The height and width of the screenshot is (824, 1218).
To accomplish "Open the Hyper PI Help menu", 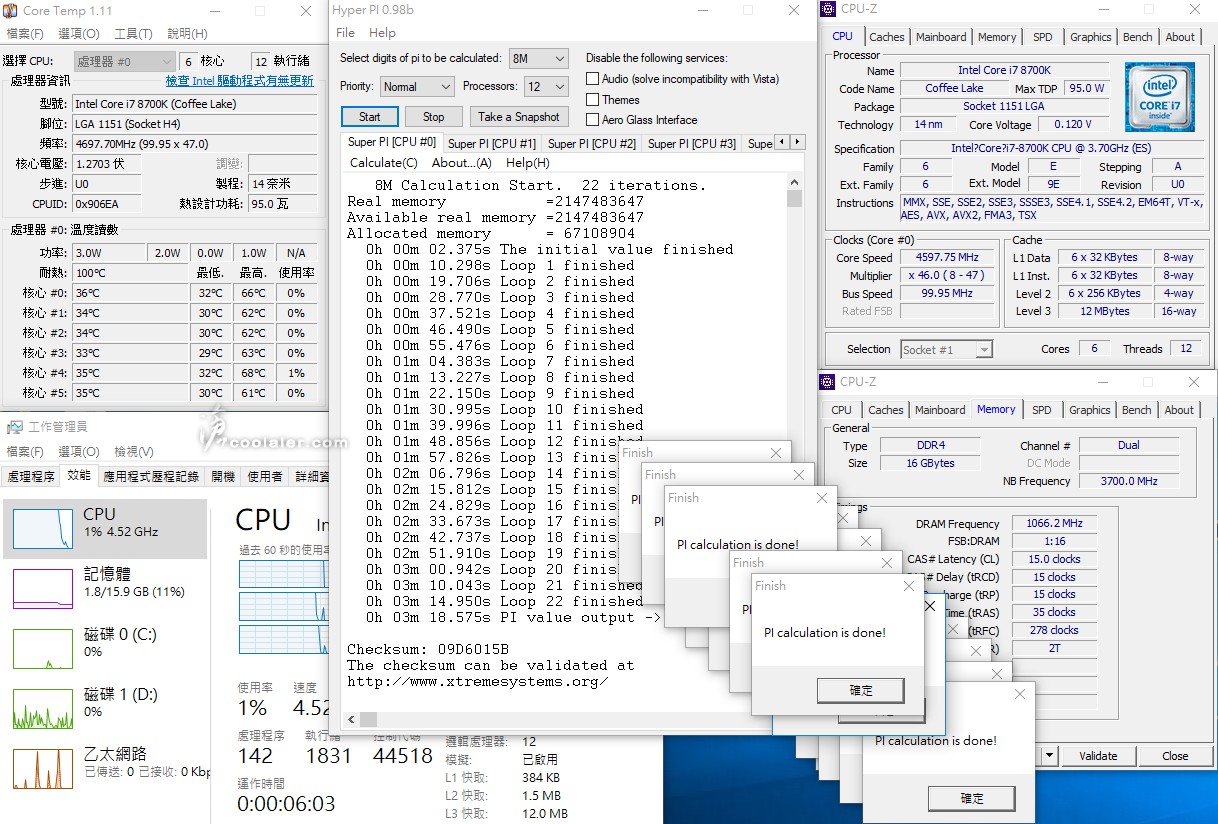I will click(382, 33).
